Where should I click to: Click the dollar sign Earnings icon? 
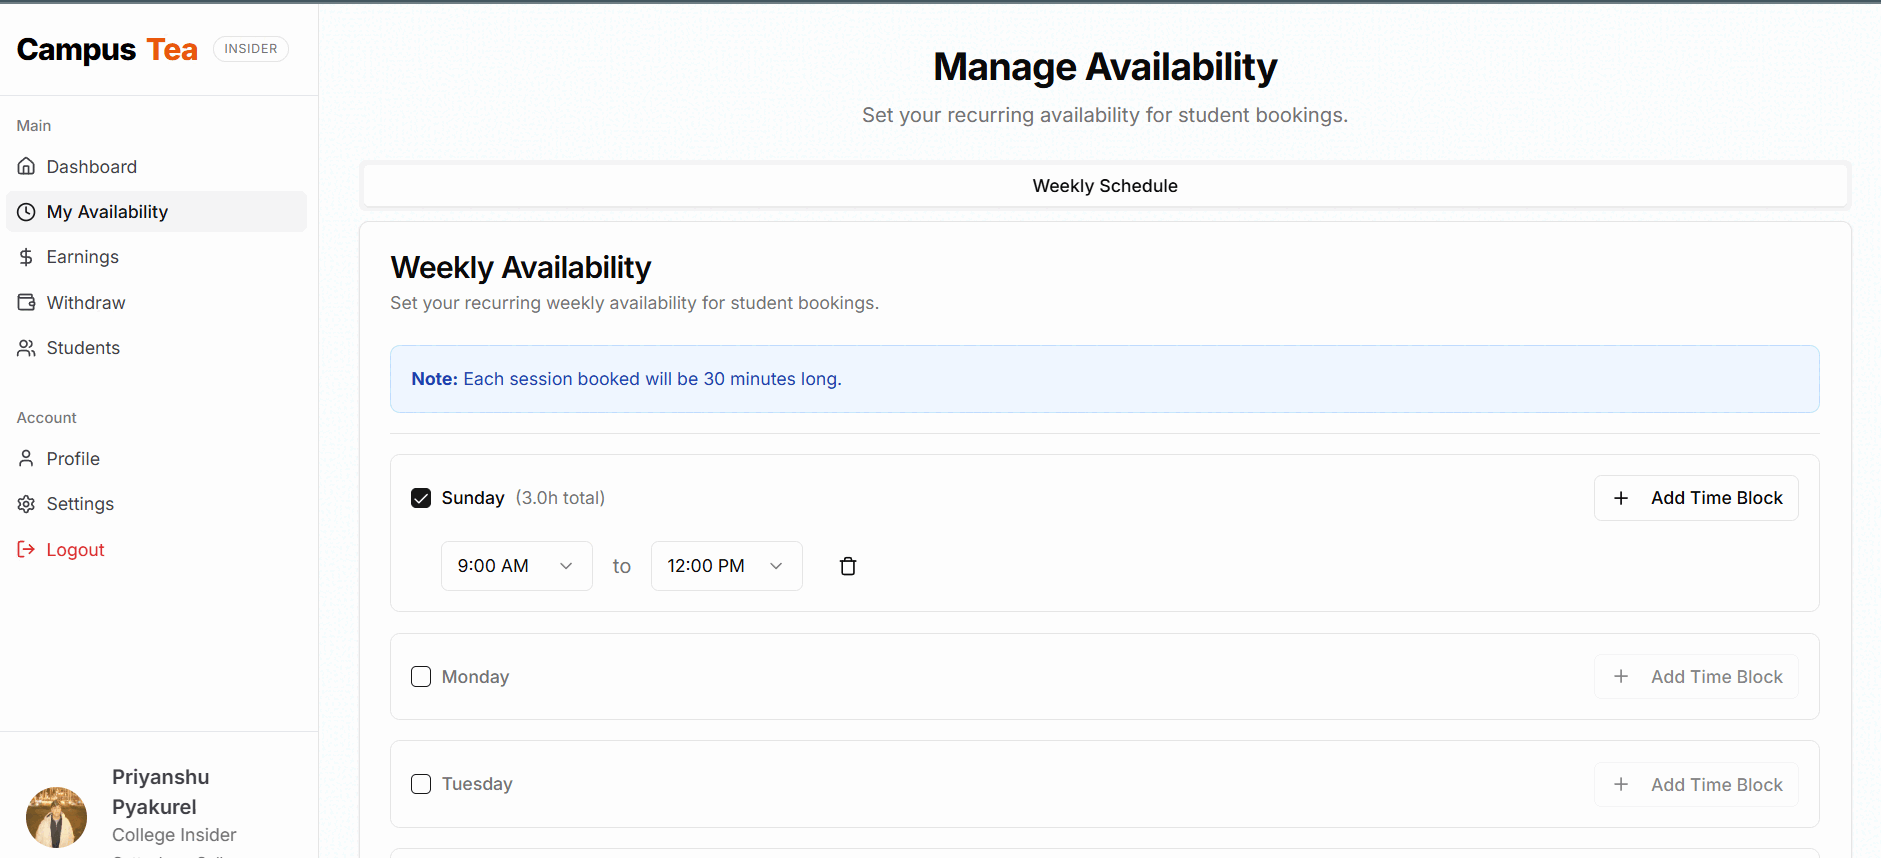27,257
